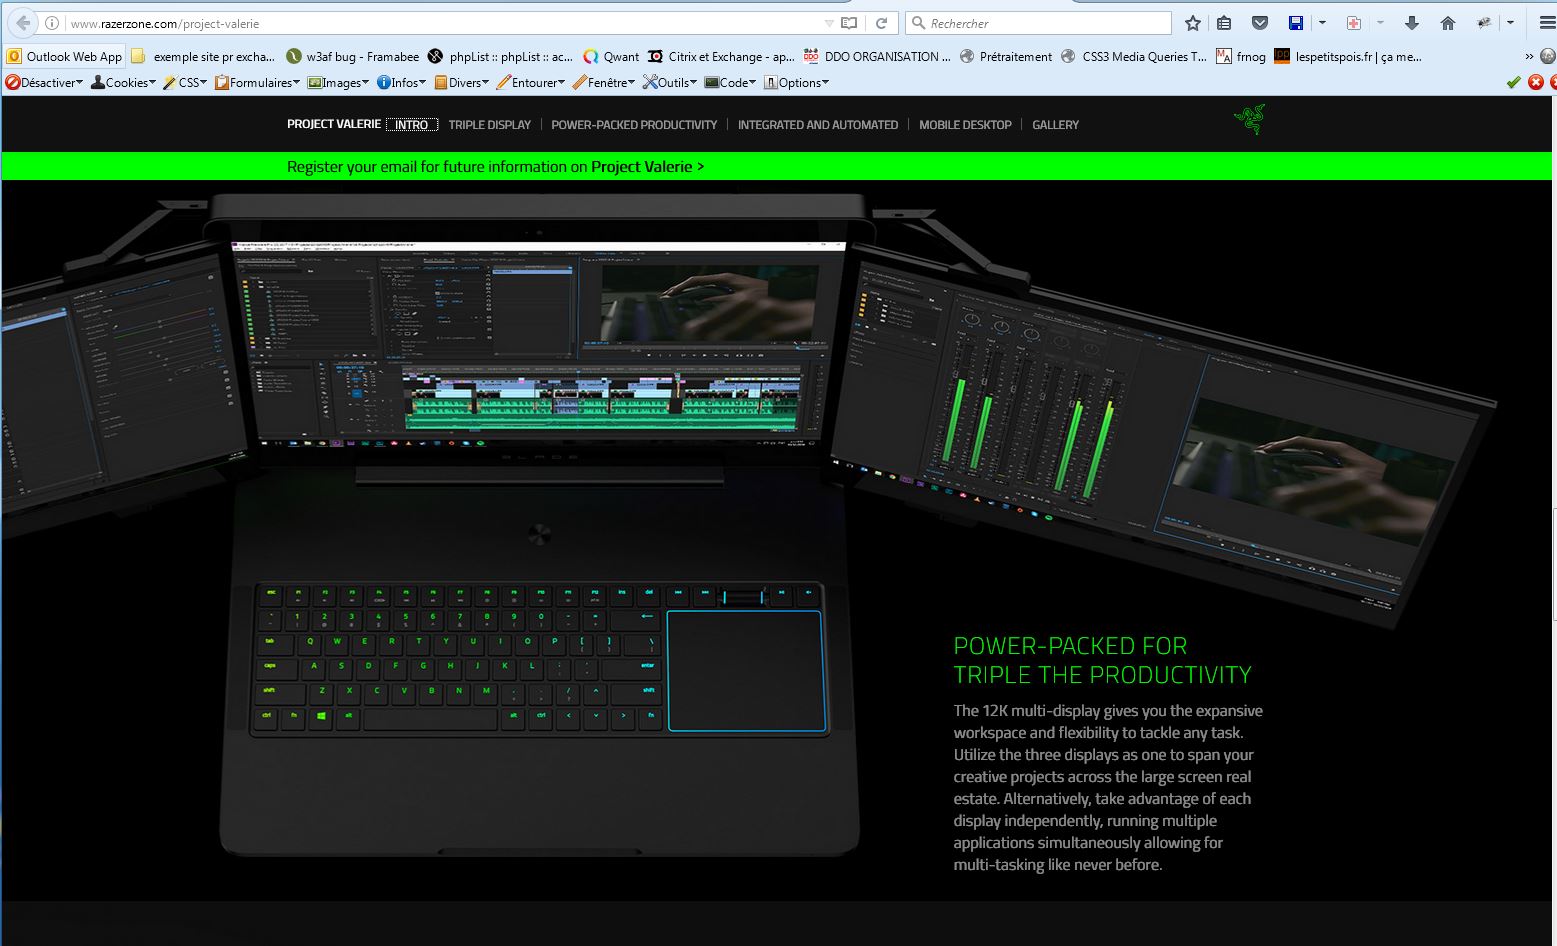This screenshot has height=946, width=1557.
Task: Go to the TRIPLE DISPLAY section
Action: point(490,125)
